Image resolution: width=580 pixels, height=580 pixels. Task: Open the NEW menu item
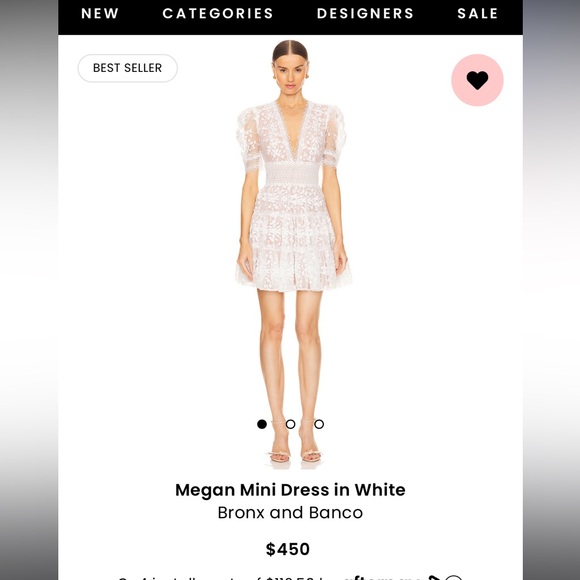tap(100, 14)
